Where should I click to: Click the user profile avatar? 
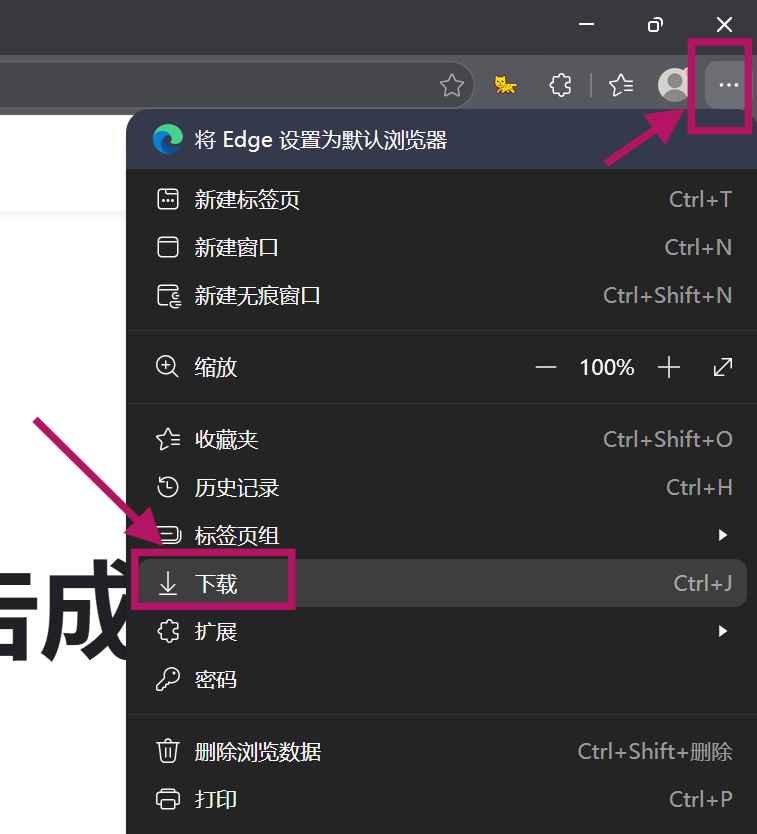[x=674, y=85]
